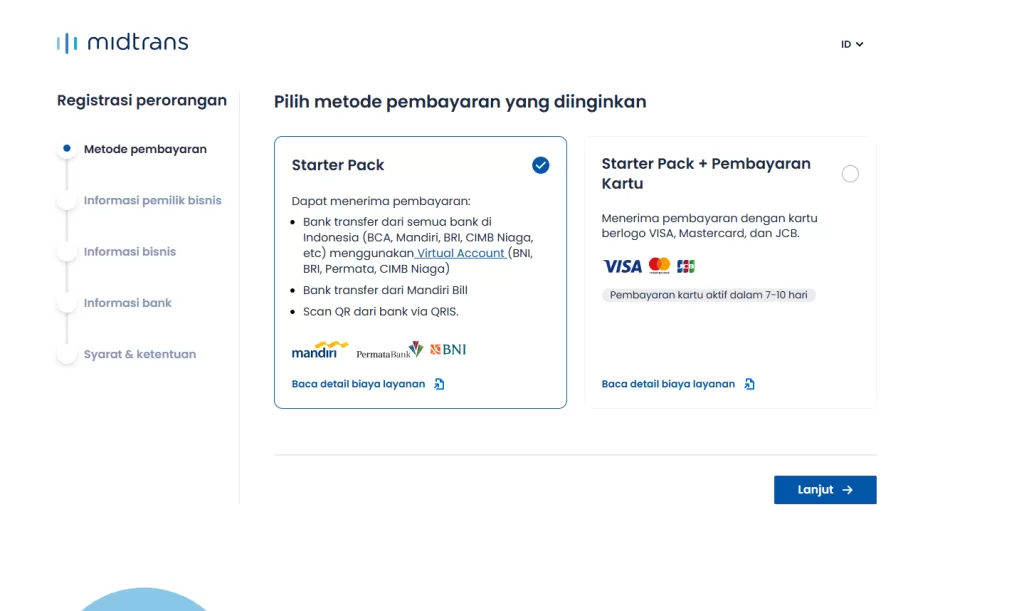Click the BNI bank logo
The height and width of the screenshot is (611, 1024).
point(448,350)
